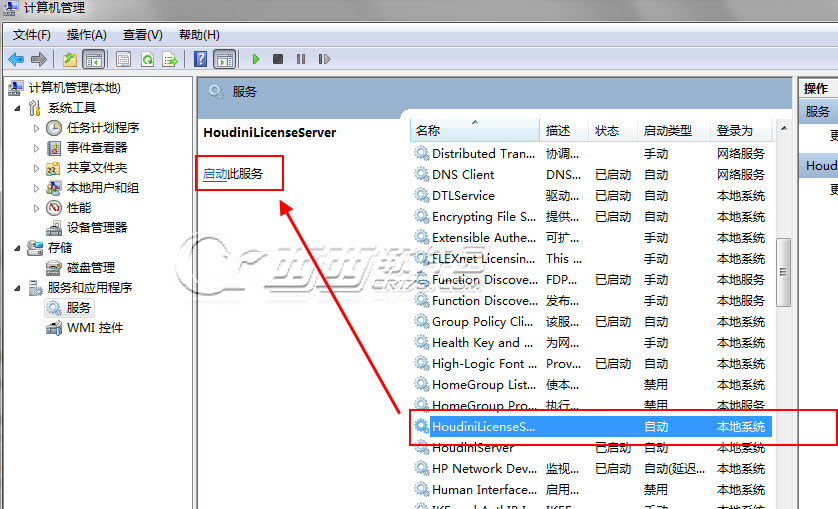Select the Extensible Authe... service row

click(x=592, y=237)
